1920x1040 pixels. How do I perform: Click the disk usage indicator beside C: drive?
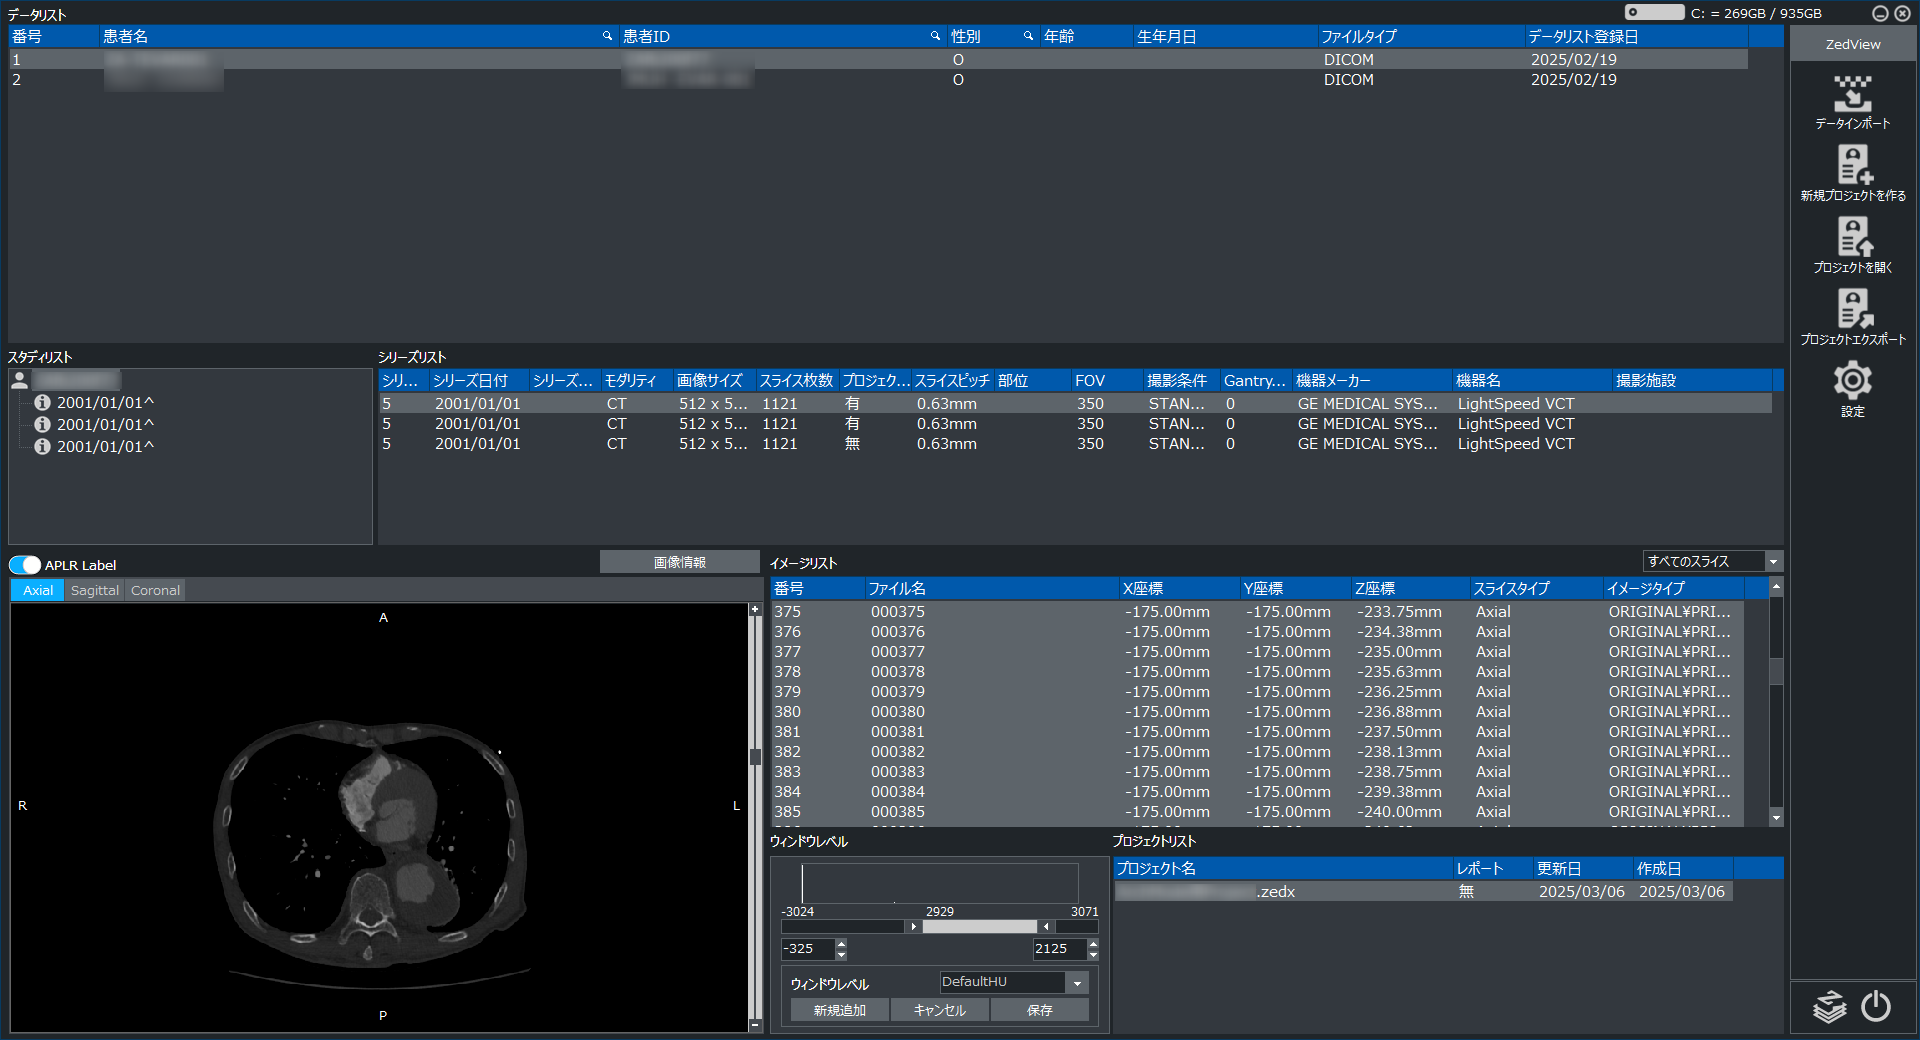click(x=1654, y=13)
